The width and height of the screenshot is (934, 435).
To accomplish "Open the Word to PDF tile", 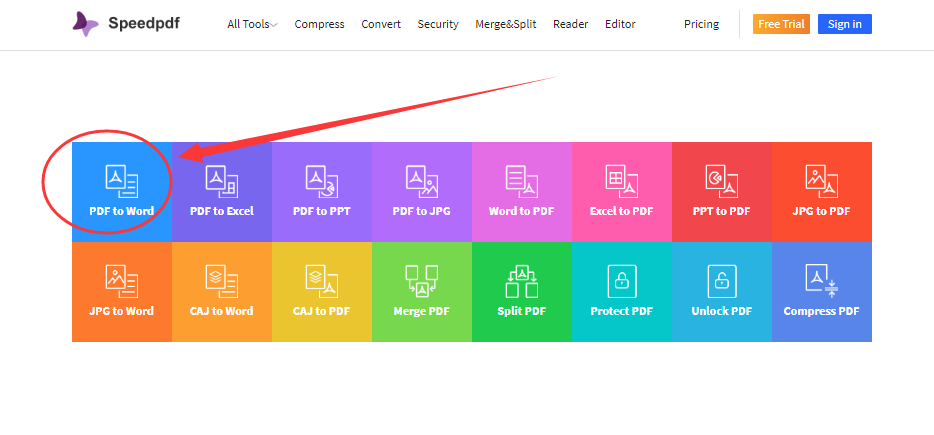I will point(522,192).
